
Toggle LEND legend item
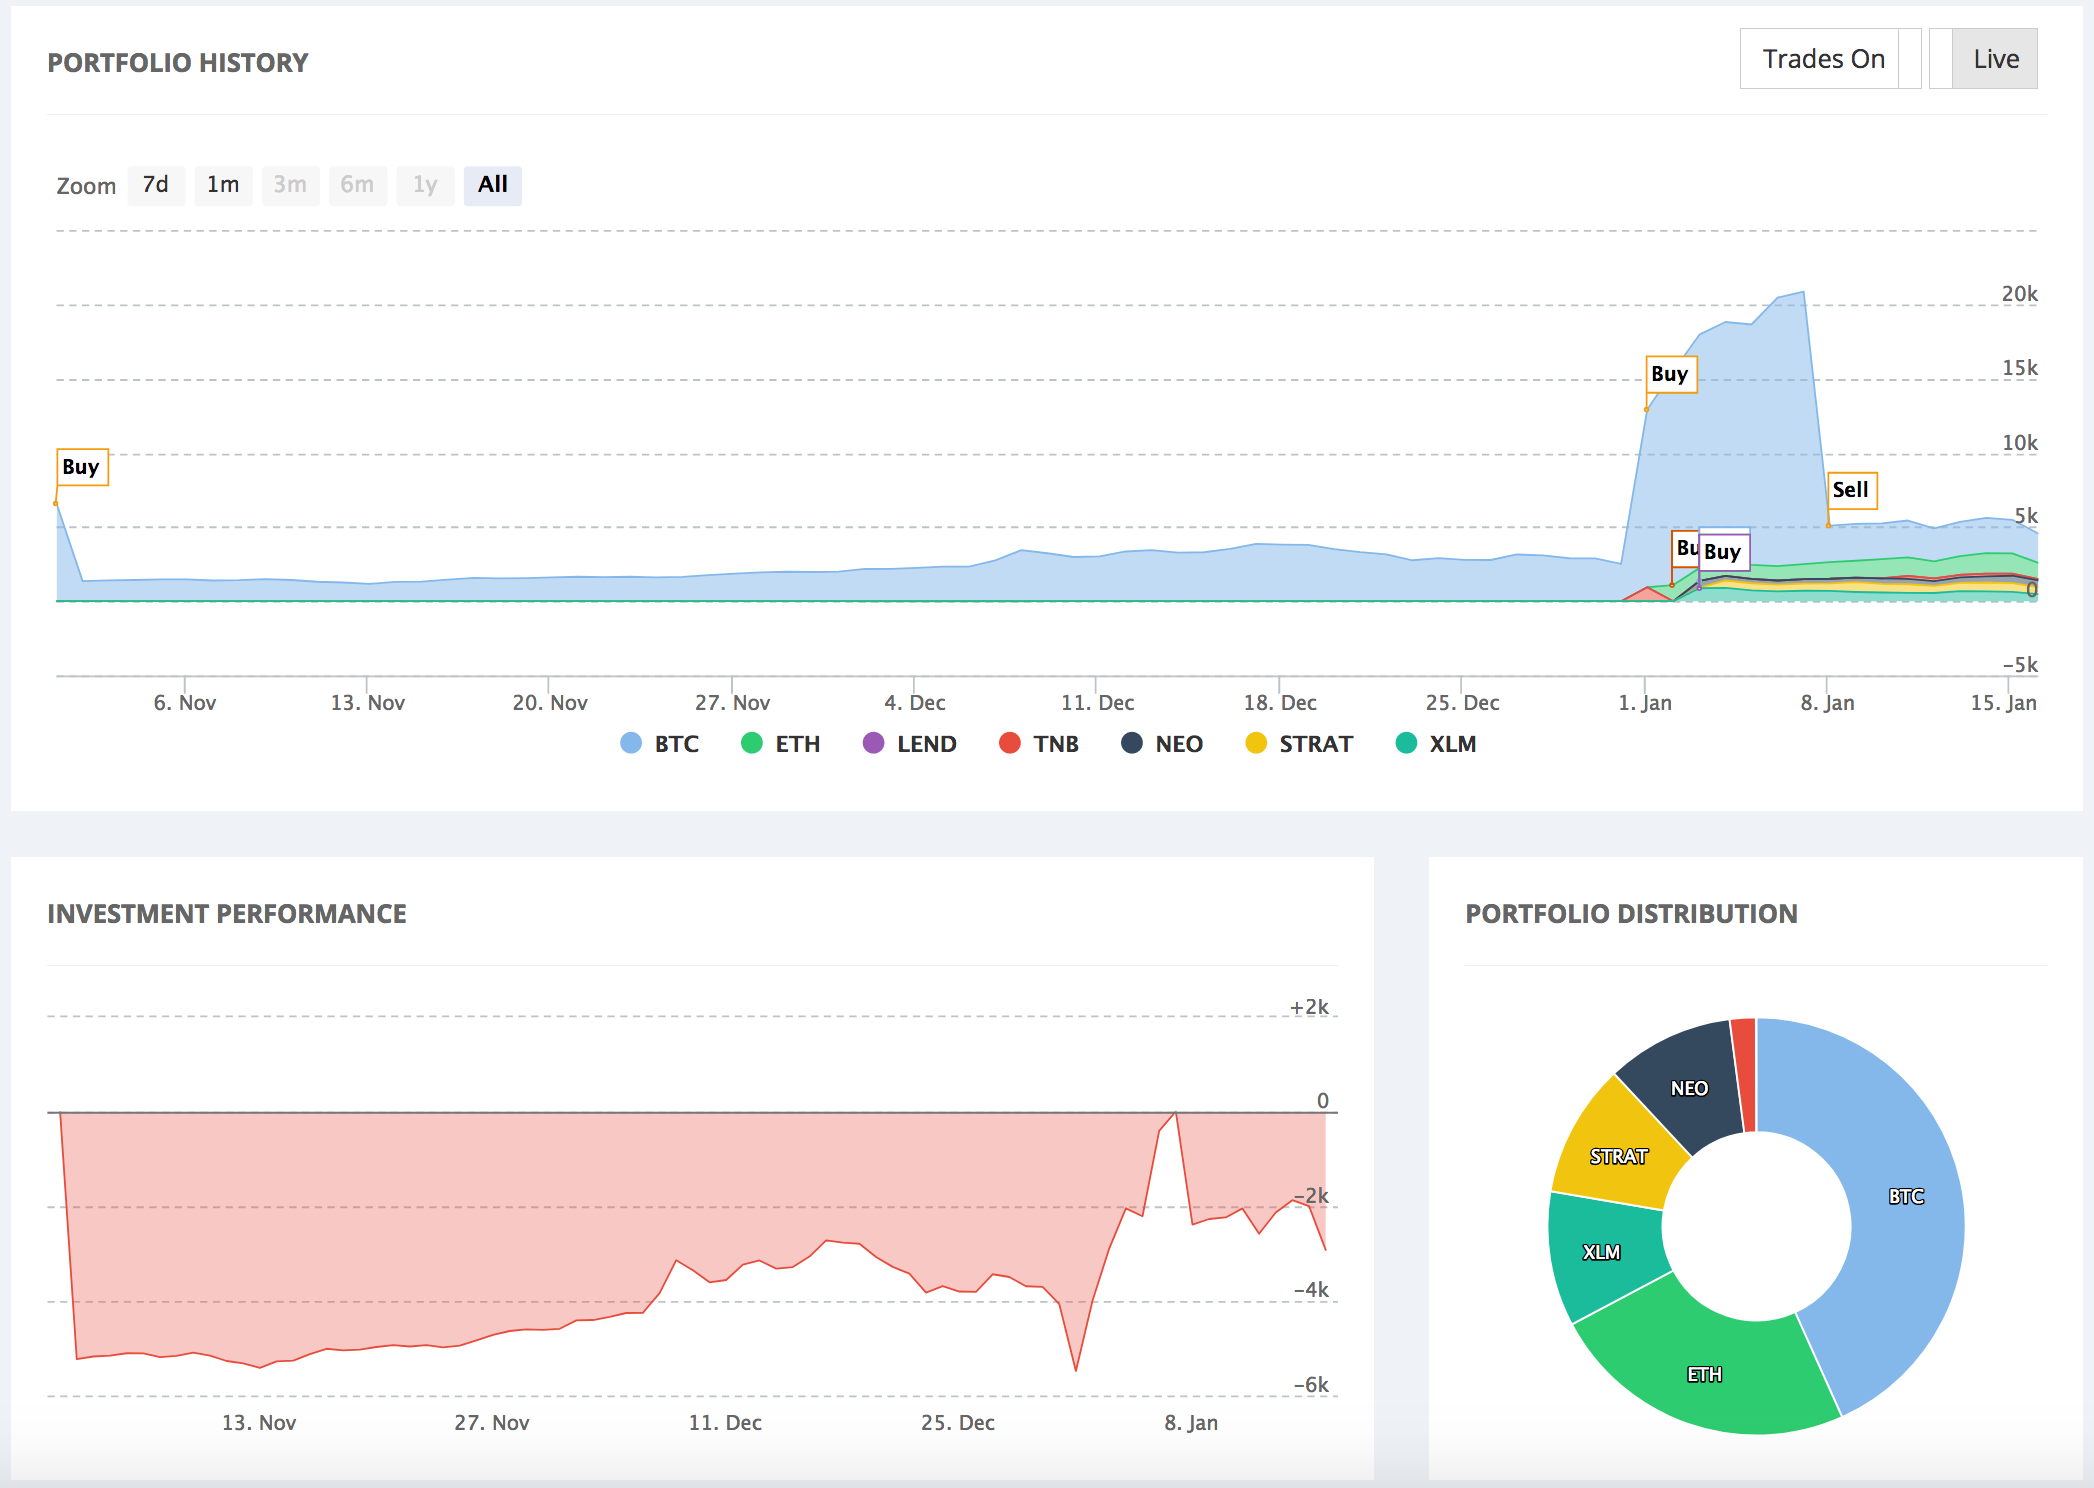(873, 743)
